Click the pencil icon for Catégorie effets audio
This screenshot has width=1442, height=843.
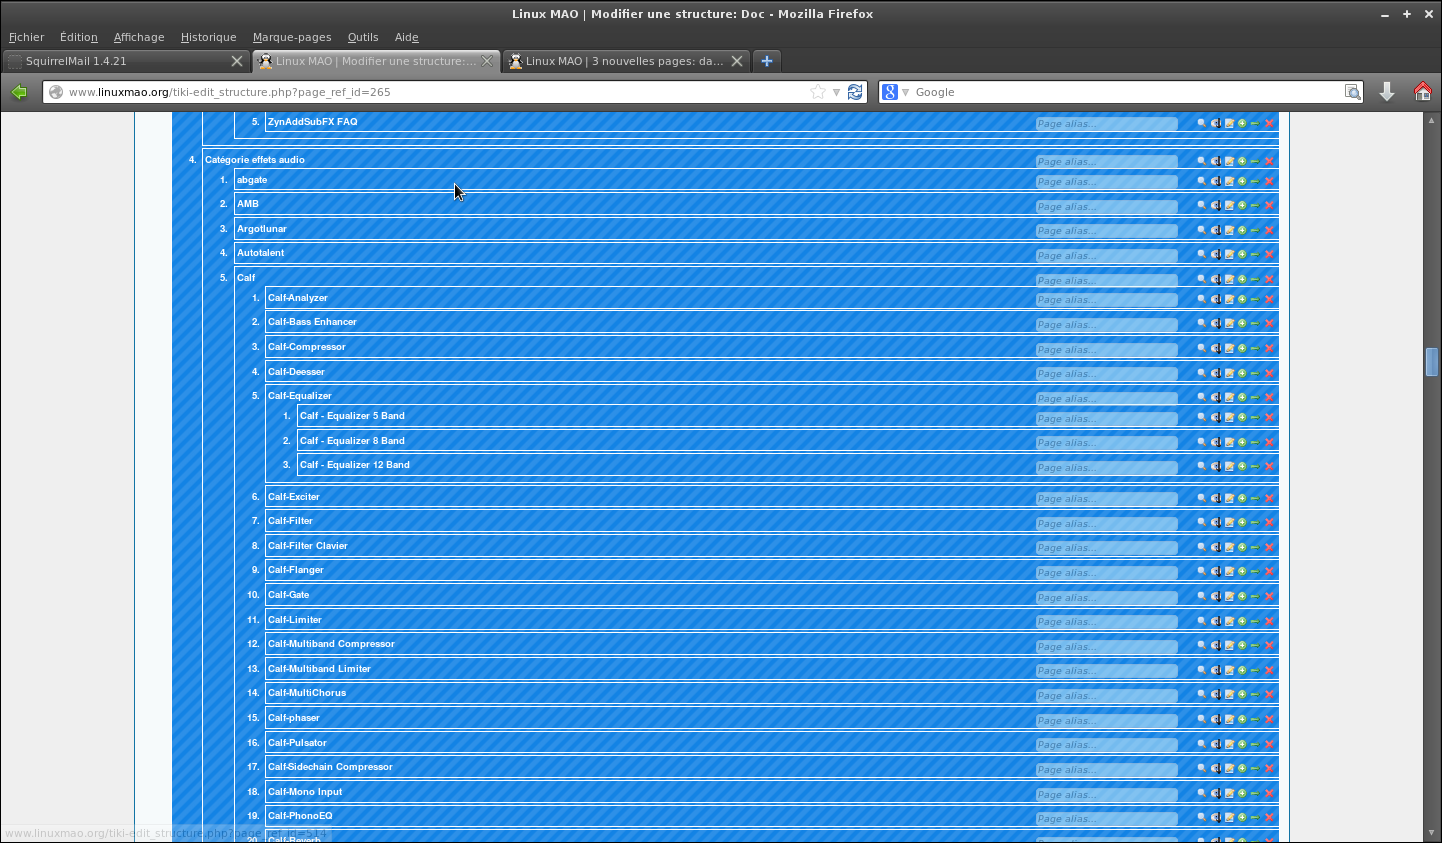pos(1229,161)
